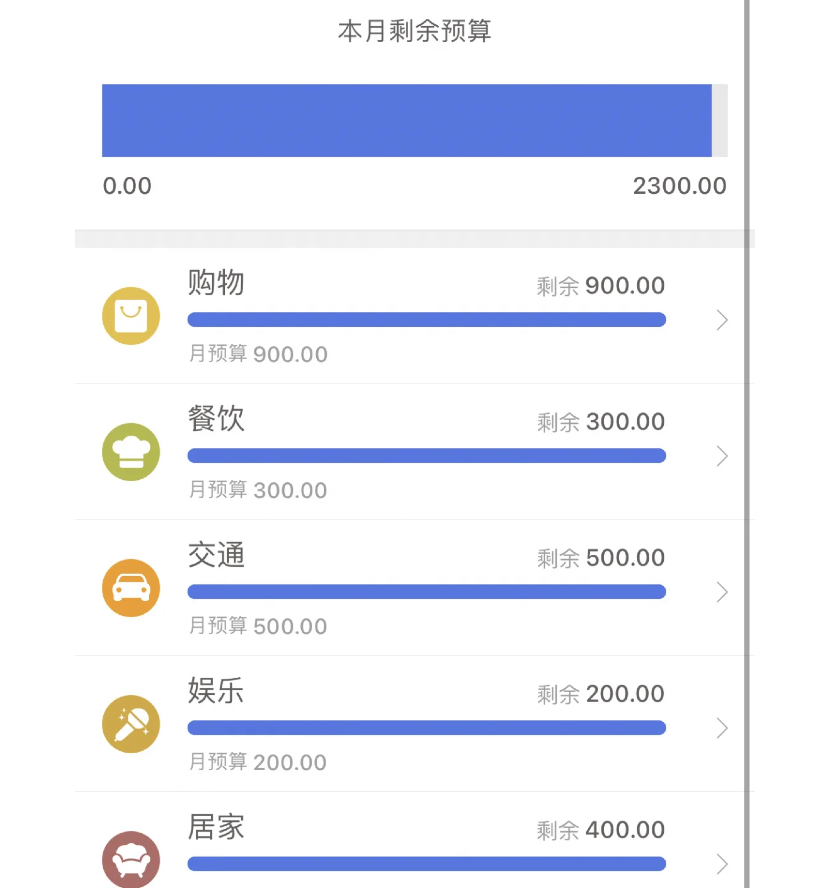The width and height of the screenshot is (828, 892).
Task: Click the 娱乐 budget progress bar
Action: tap(426, 728)
